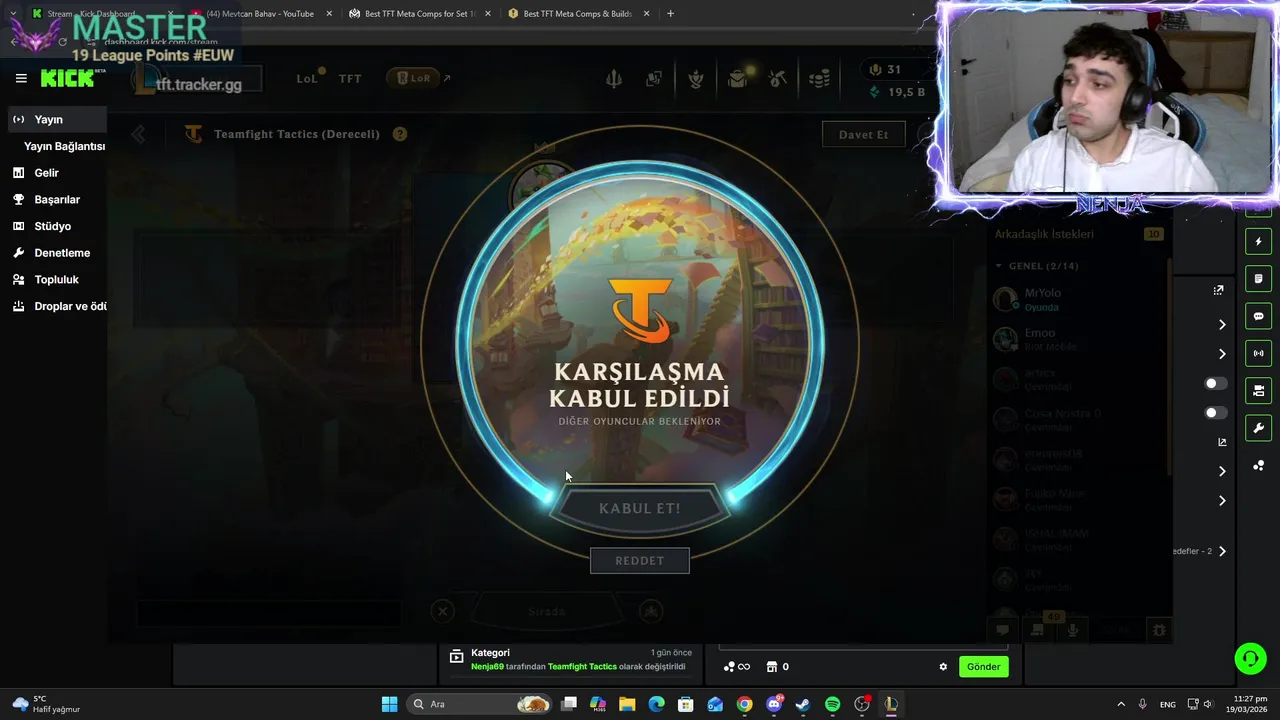
Task: Collapse the GENEL (2/14) friends group
Action: pyautogui.click(x=1036, y=266)
